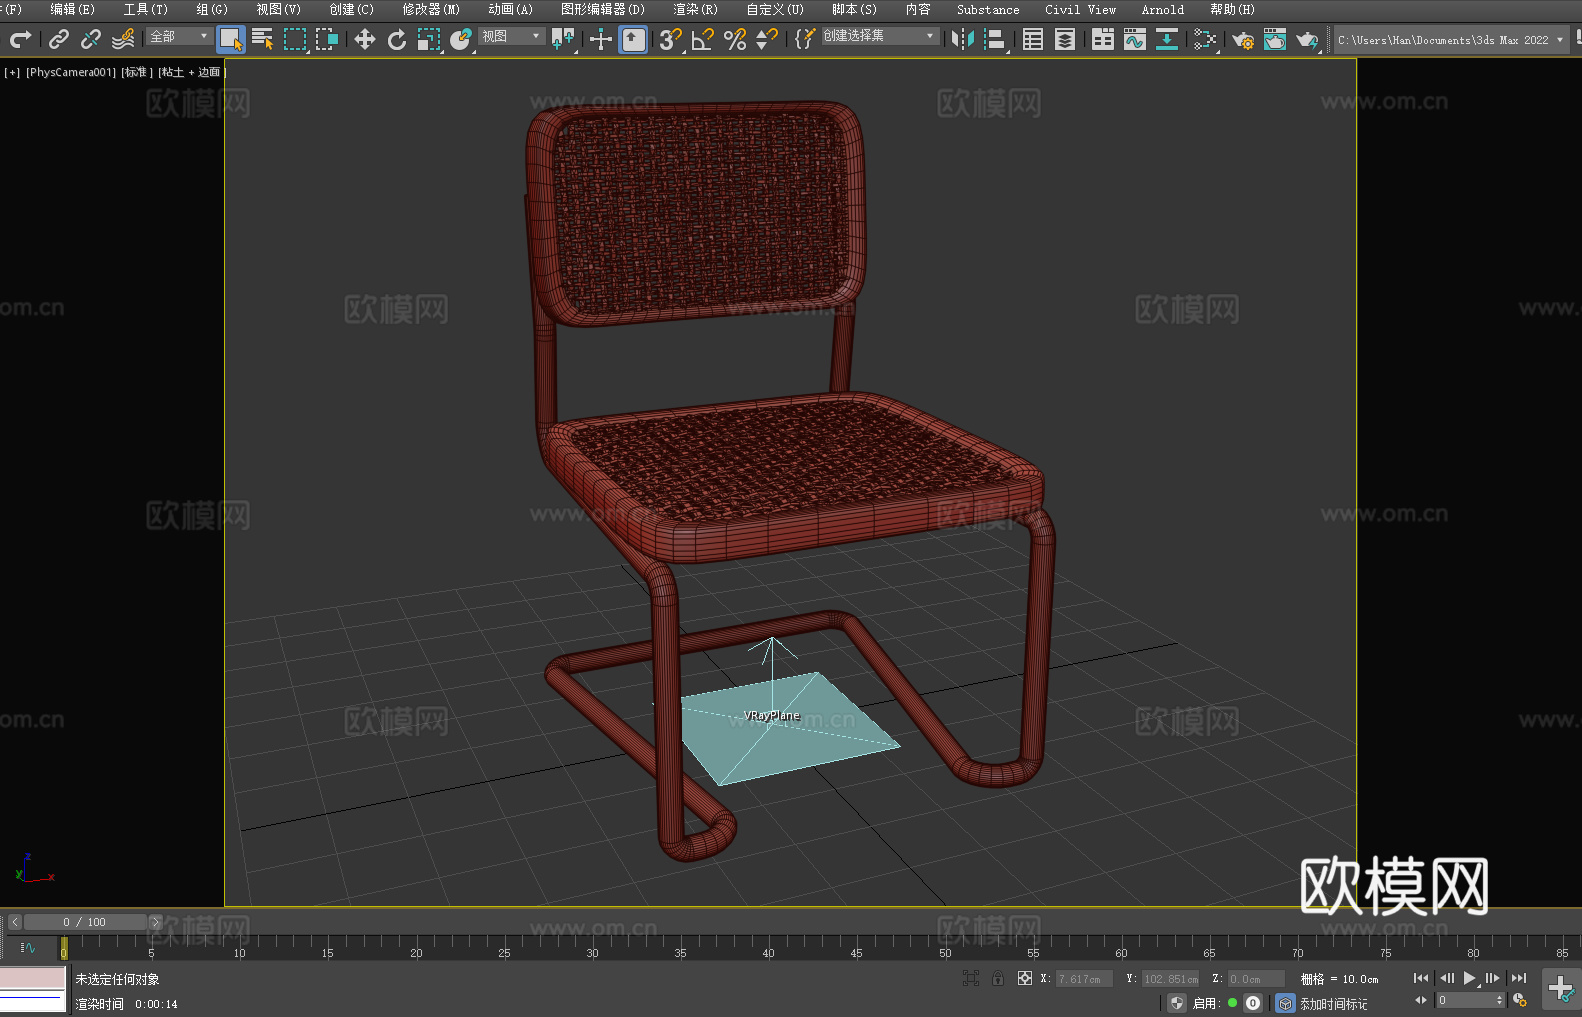
Task: Toggle the Ribbon display icon
Action: 1103,39
